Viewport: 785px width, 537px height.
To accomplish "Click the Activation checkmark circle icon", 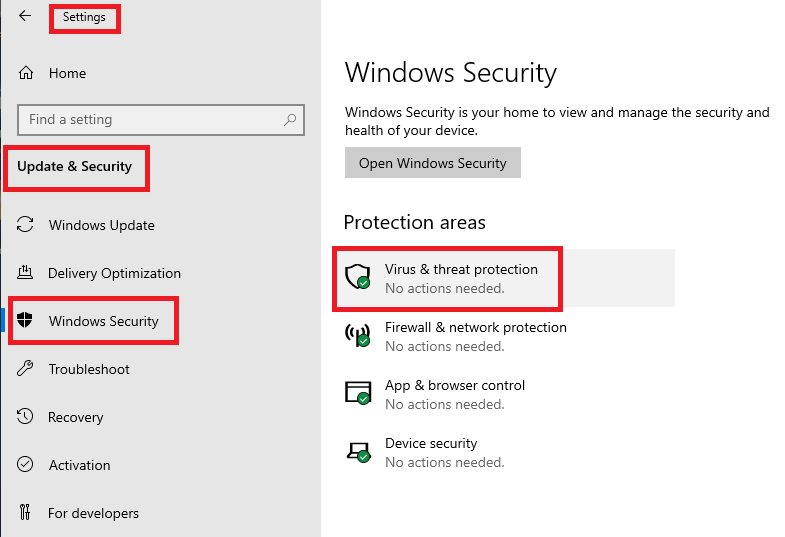I will (x=27, y=465).
